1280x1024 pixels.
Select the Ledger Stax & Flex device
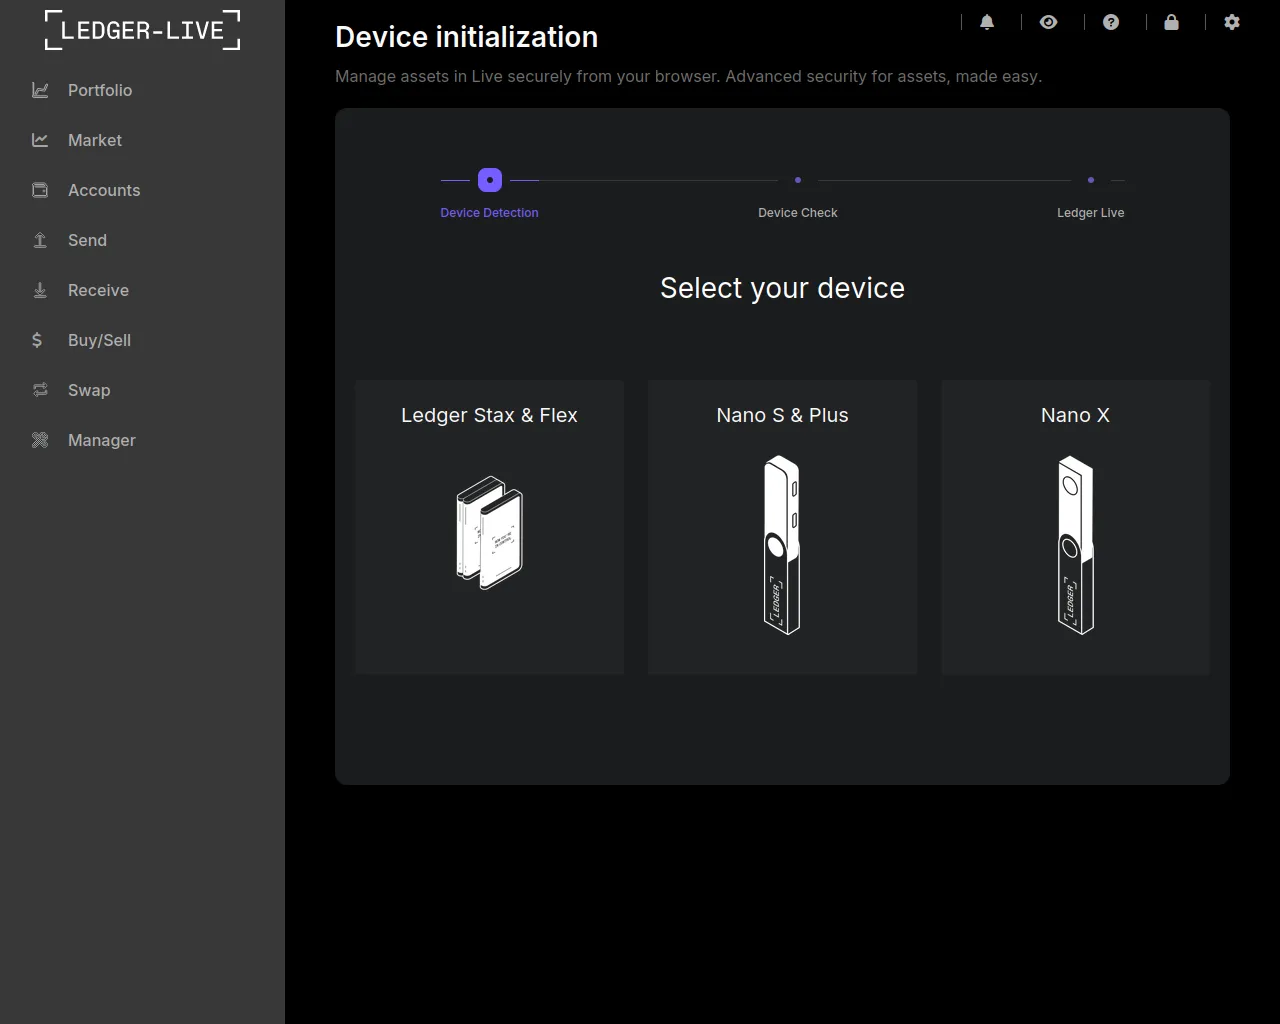click(x=489, y=526)
